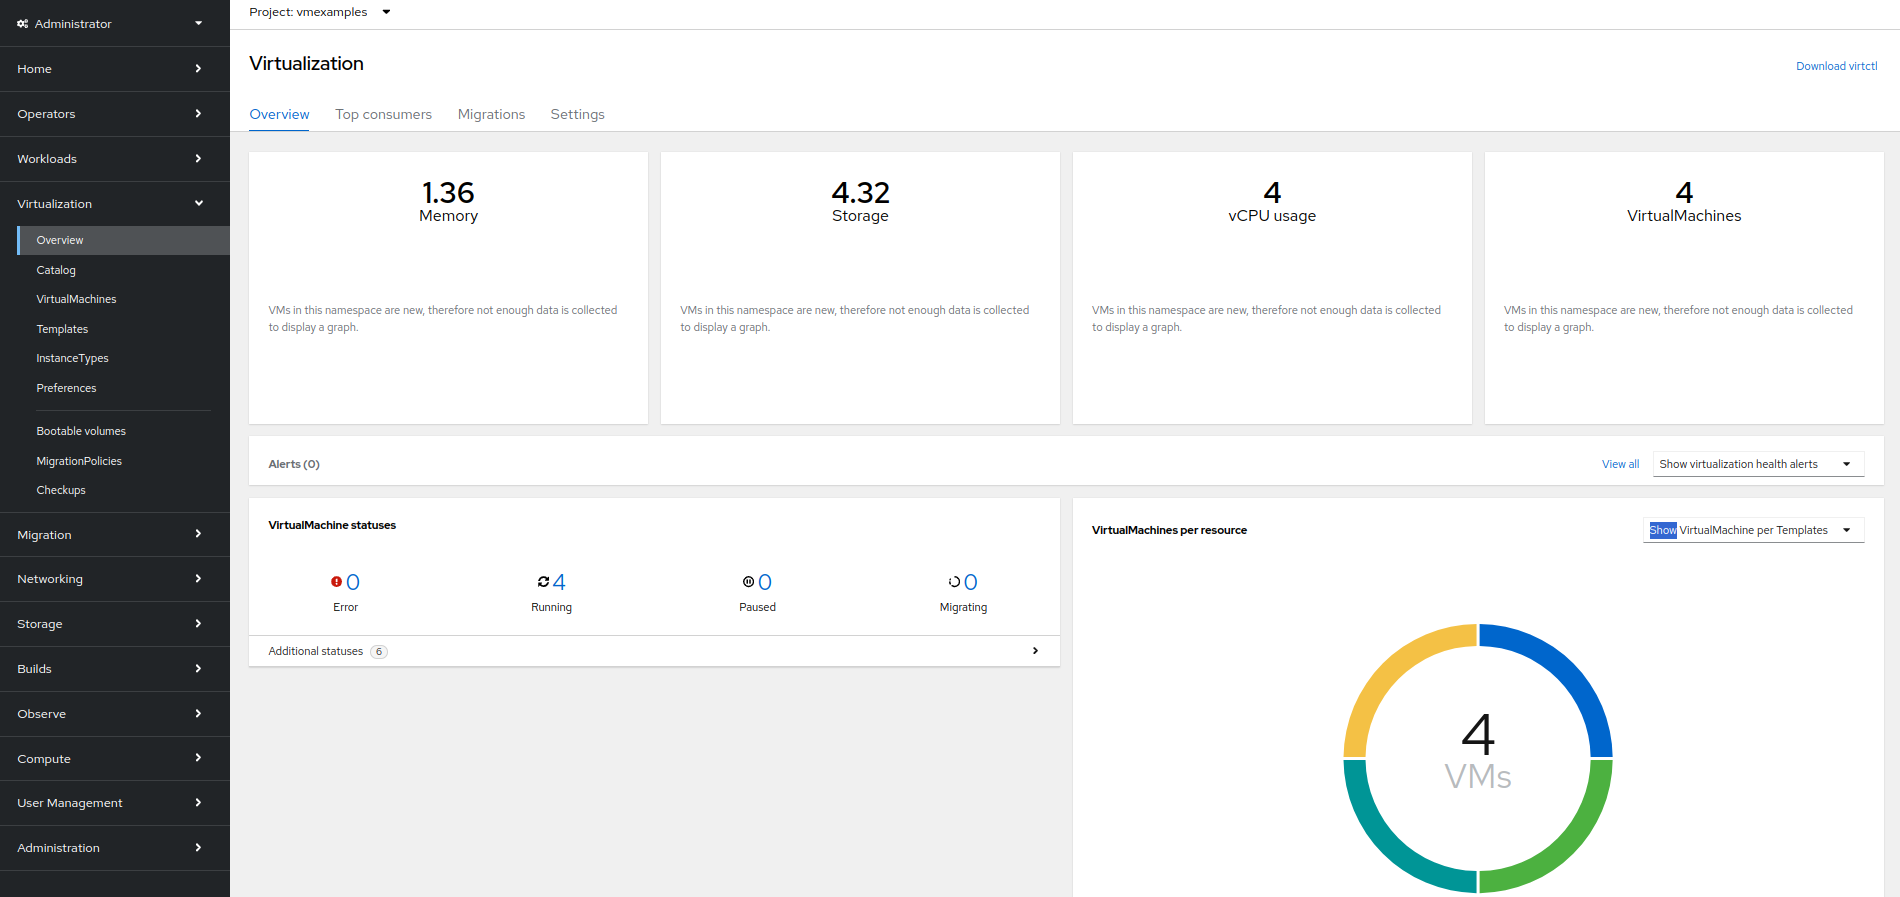The image size is (1900, 897).
Task: Click the running VMs count 4
Action: click(x=559, y=582)
